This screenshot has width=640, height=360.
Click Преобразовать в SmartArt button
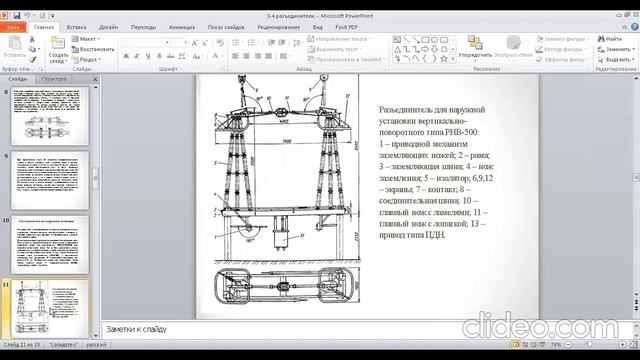(346, 60)
